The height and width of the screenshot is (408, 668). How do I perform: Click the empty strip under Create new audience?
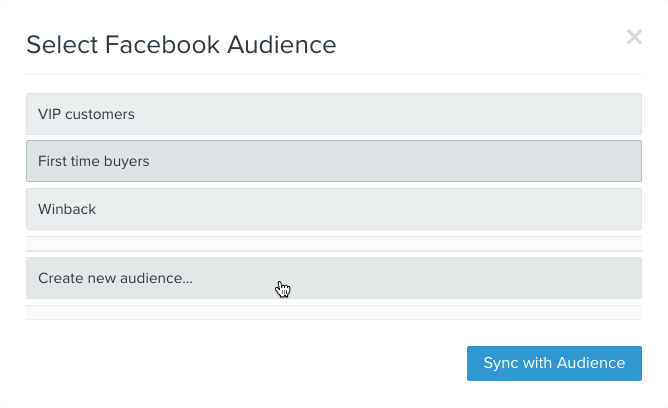point(333,313)
